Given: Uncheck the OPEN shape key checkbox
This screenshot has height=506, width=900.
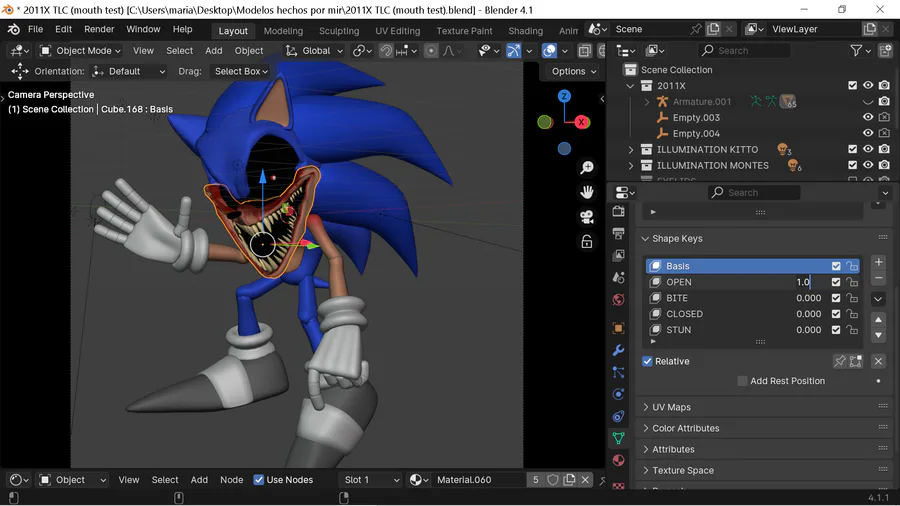Looking at the screenshot, I should click(x=836, y=282).
